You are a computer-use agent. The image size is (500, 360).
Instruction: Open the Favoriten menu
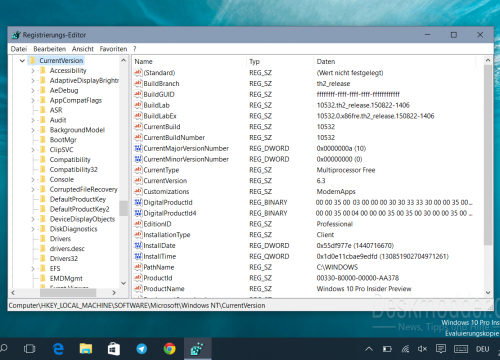click(x=113, y=49)
